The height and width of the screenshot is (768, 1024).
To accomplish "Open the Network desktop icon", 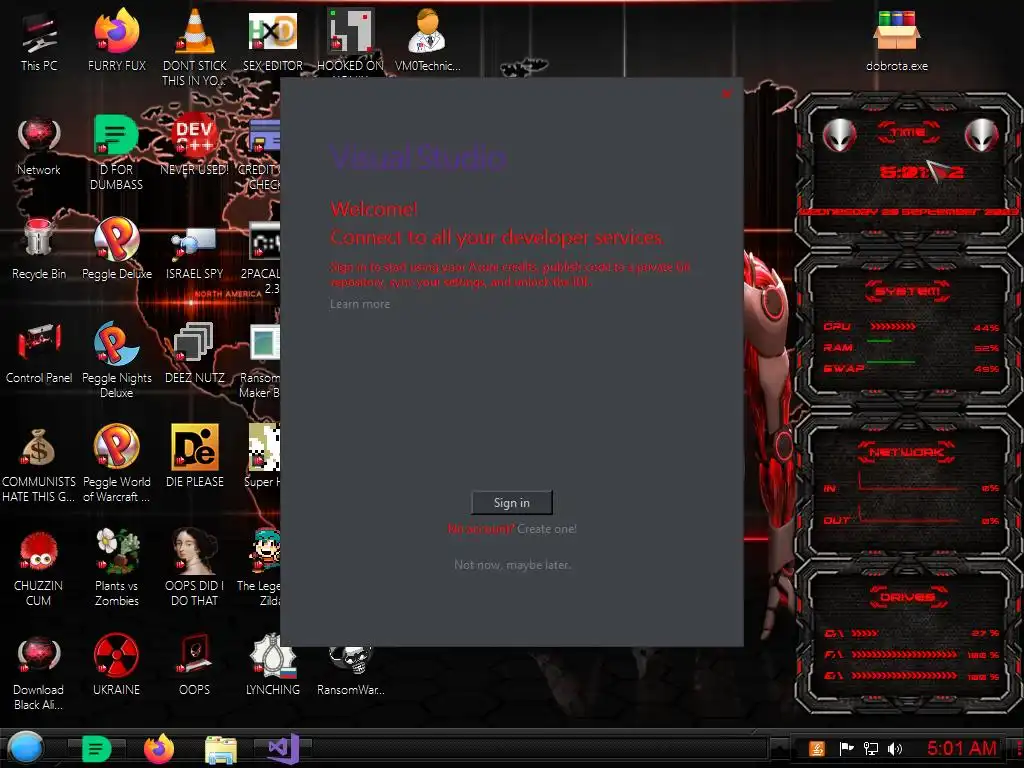I will point(39,147).
